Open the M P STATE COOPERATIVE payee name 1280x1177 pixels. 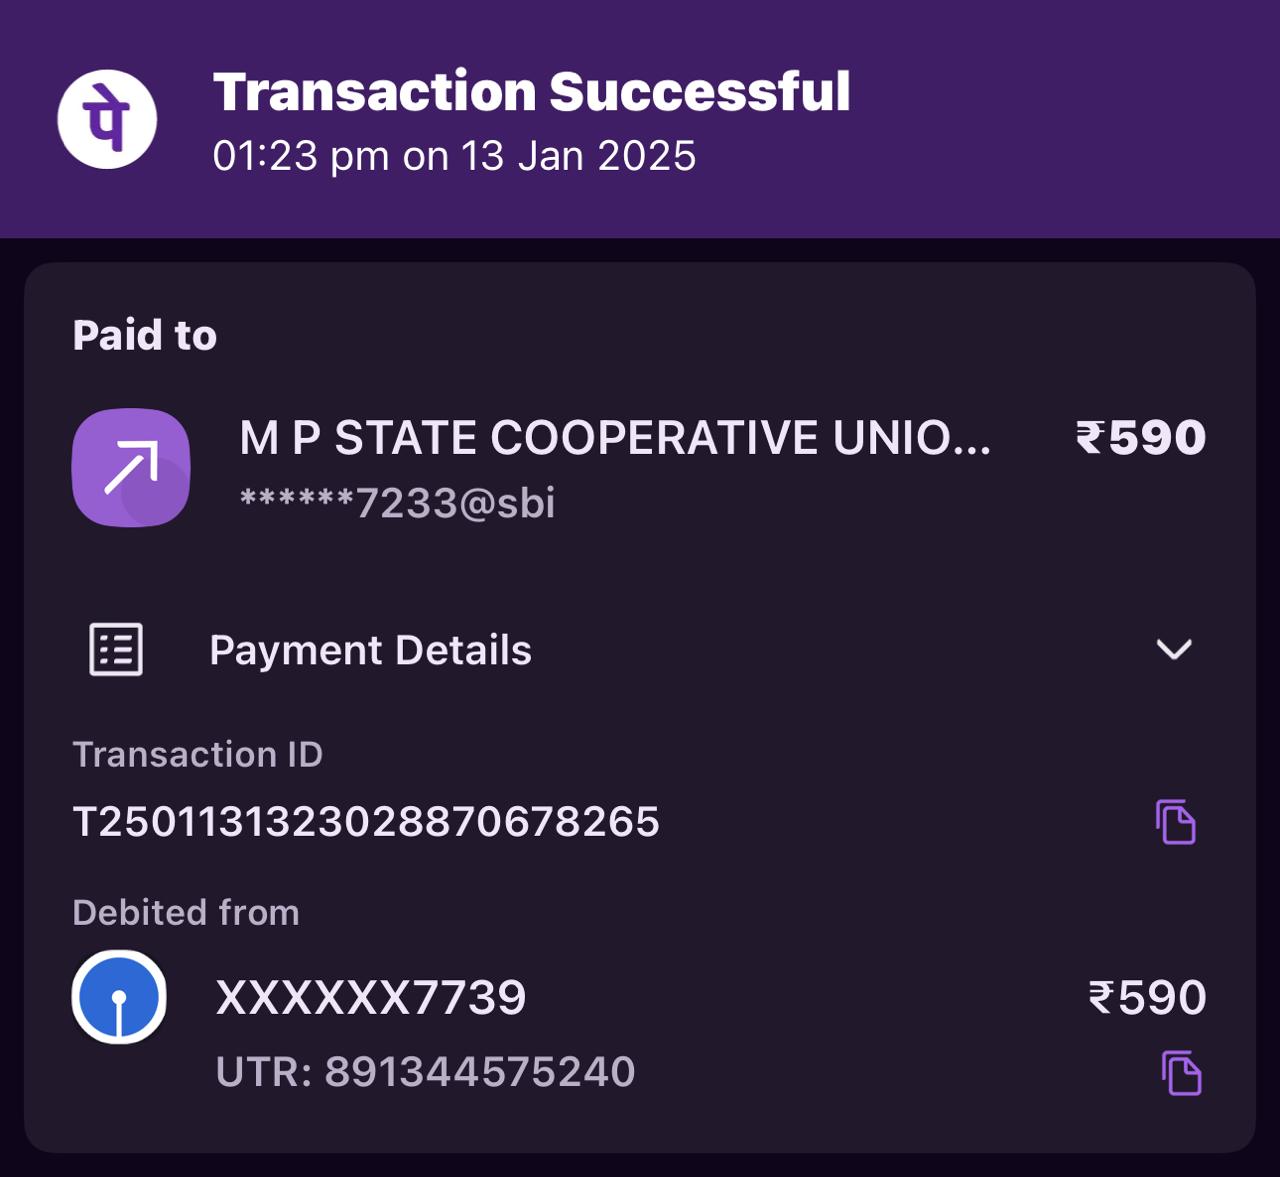pos(615,438)
